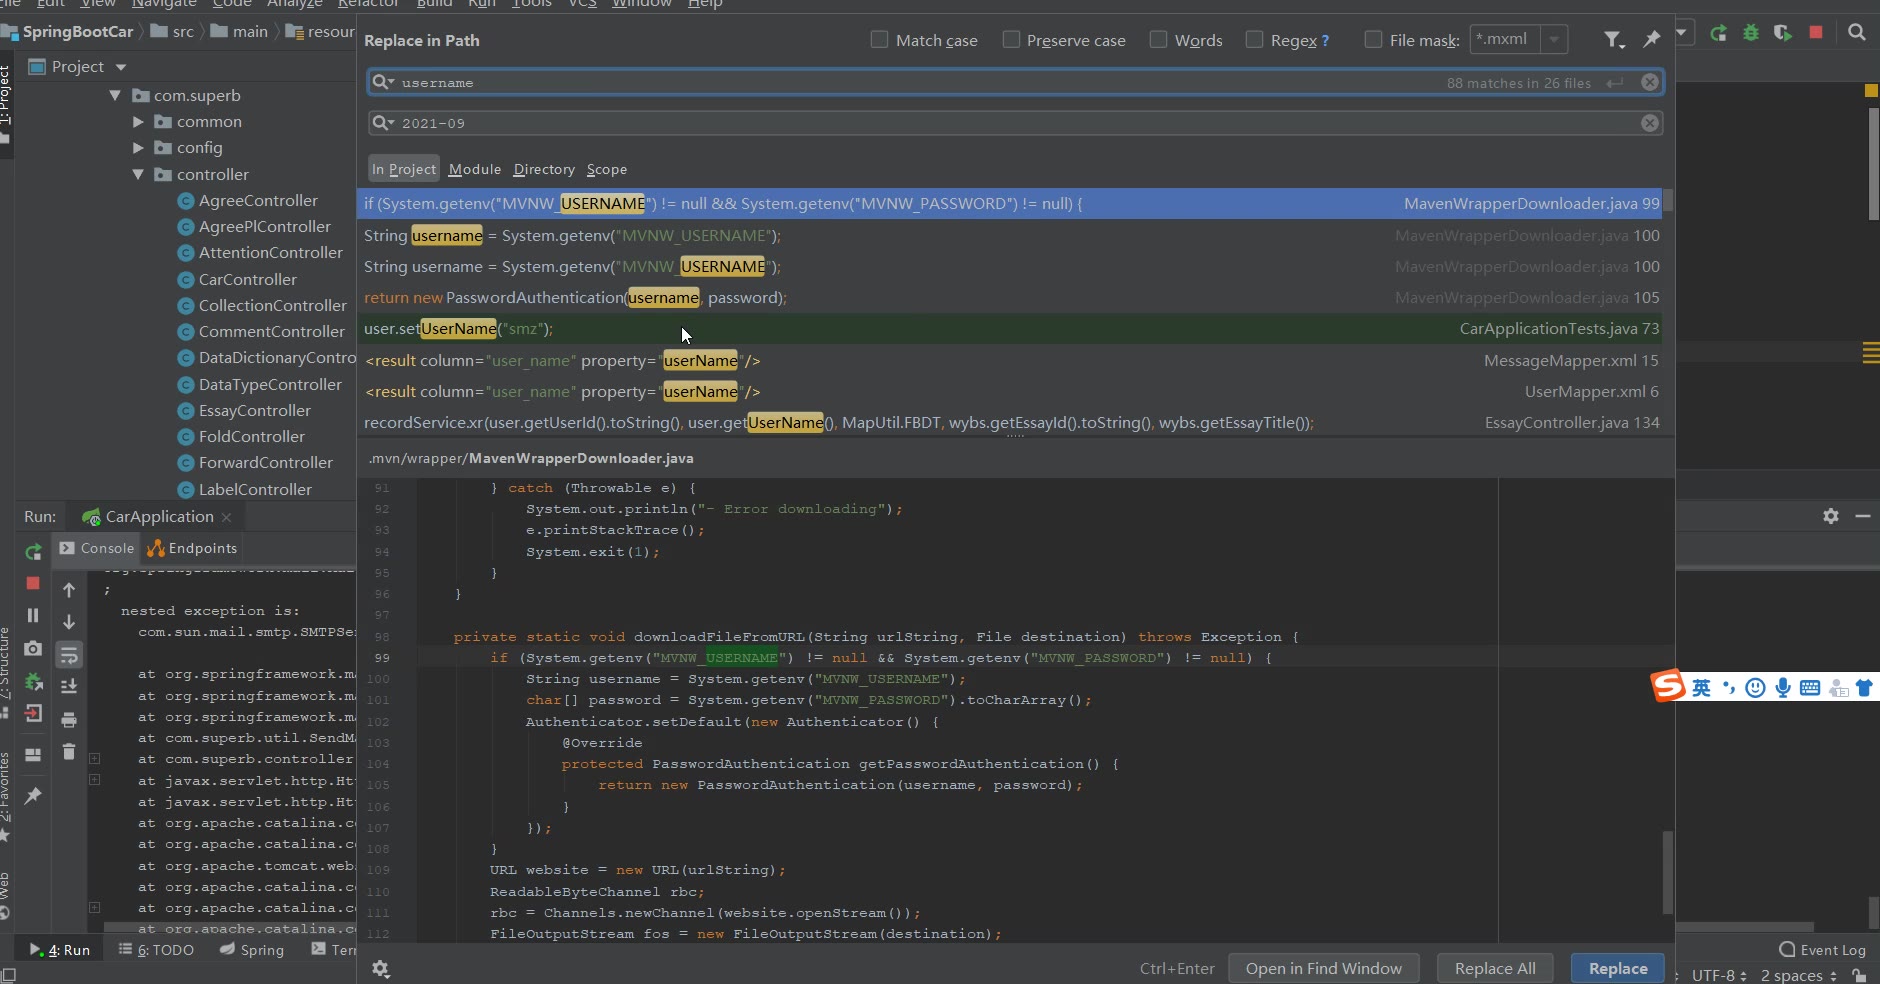Rerun CarApplication in Run panel
Screen dimensions: 1880x984
(33, 552)
